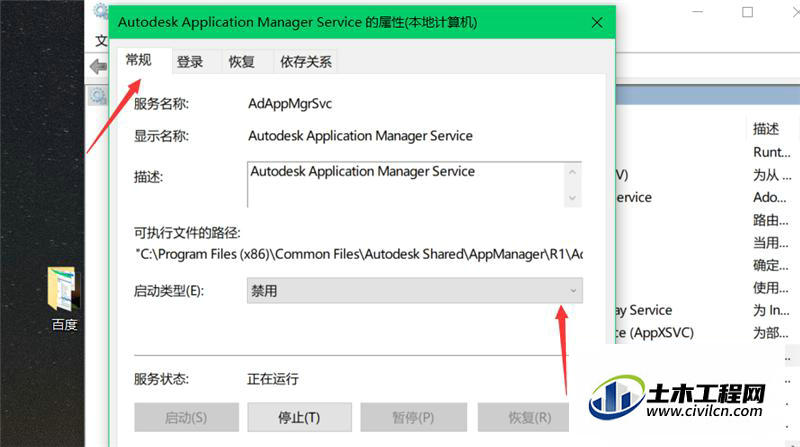Select the executable path text
Image resolution: width=800 pixels, height=447 pixels.
click(x=359, y=254)
